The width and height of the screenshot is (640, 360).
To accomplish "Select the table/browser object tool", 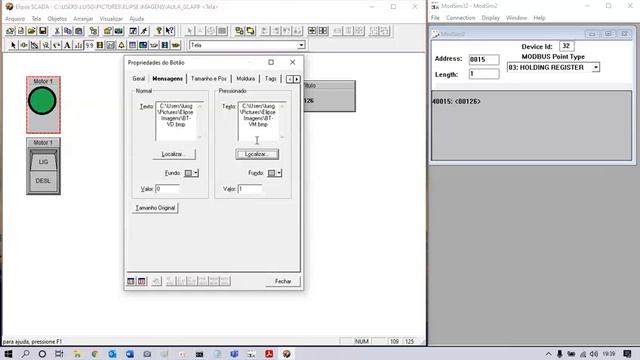I will [132, 45].
